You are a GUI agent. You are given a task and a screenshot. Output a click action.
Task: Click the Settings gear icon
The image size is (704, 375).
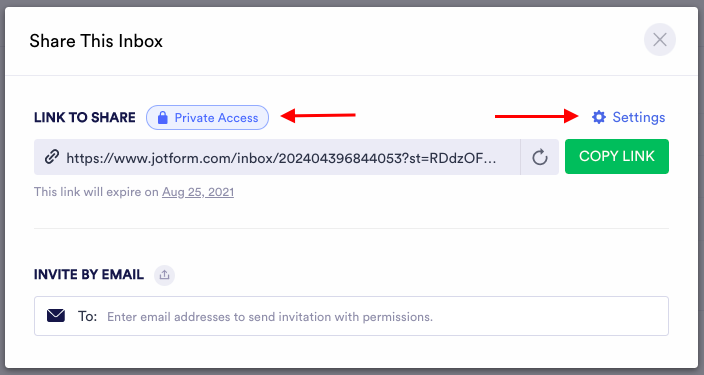pyautogui.click(x=598, y=117)
